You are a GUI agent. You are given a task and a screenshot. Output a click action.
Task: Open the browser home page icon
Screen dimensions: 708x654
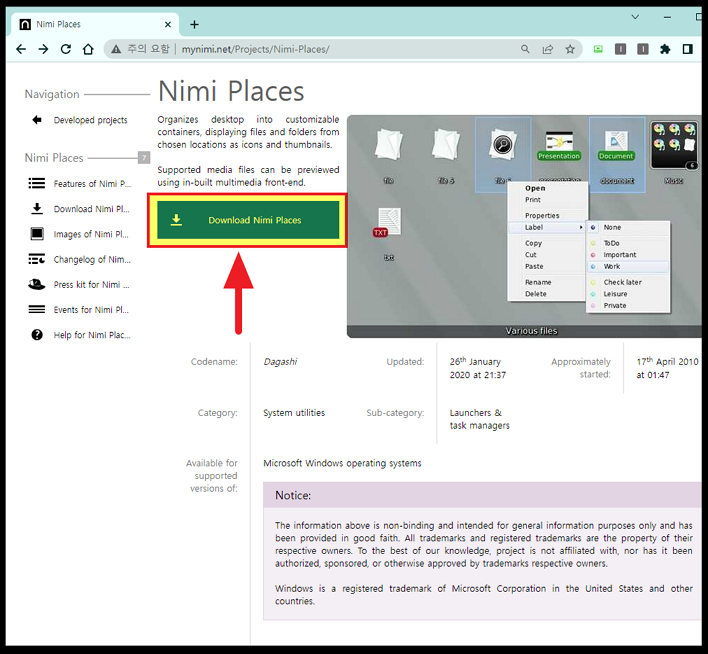pos(88,49)
